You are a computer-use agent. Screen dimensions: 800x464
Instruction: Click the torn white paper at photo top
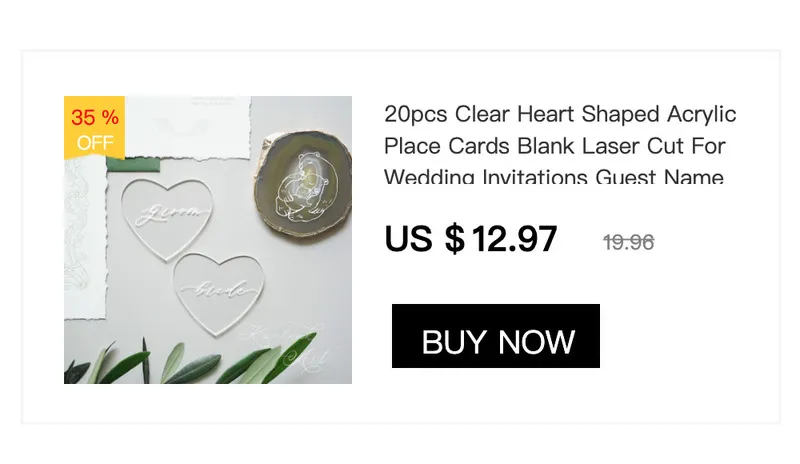click(188, 127)
